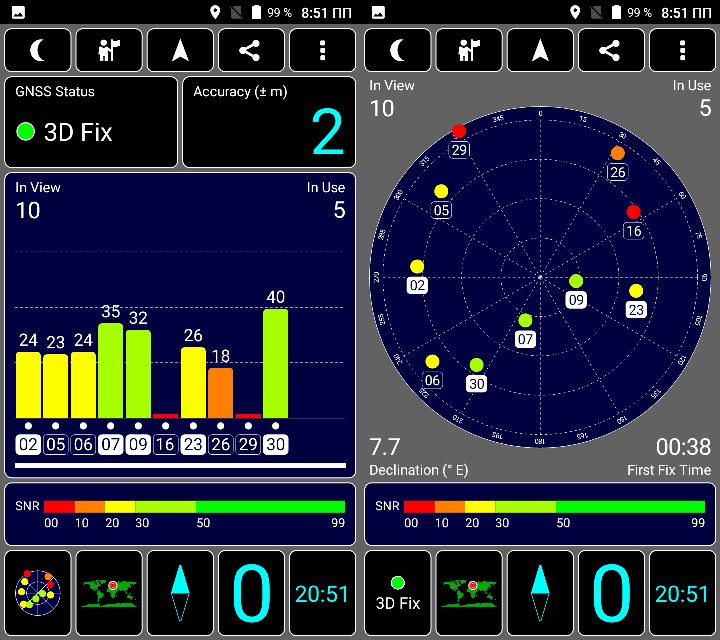Viewport: 720px width, 640px height.
Task: Select orange bar with value 18 in chart
Action: [221, 392]
